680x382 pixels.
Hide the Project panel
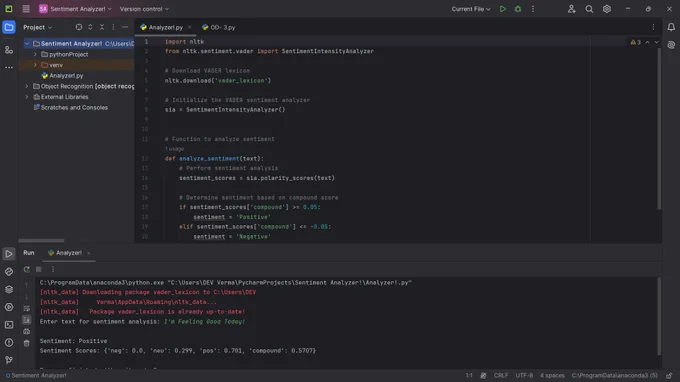pyautogui.click(x=125, y=27)
